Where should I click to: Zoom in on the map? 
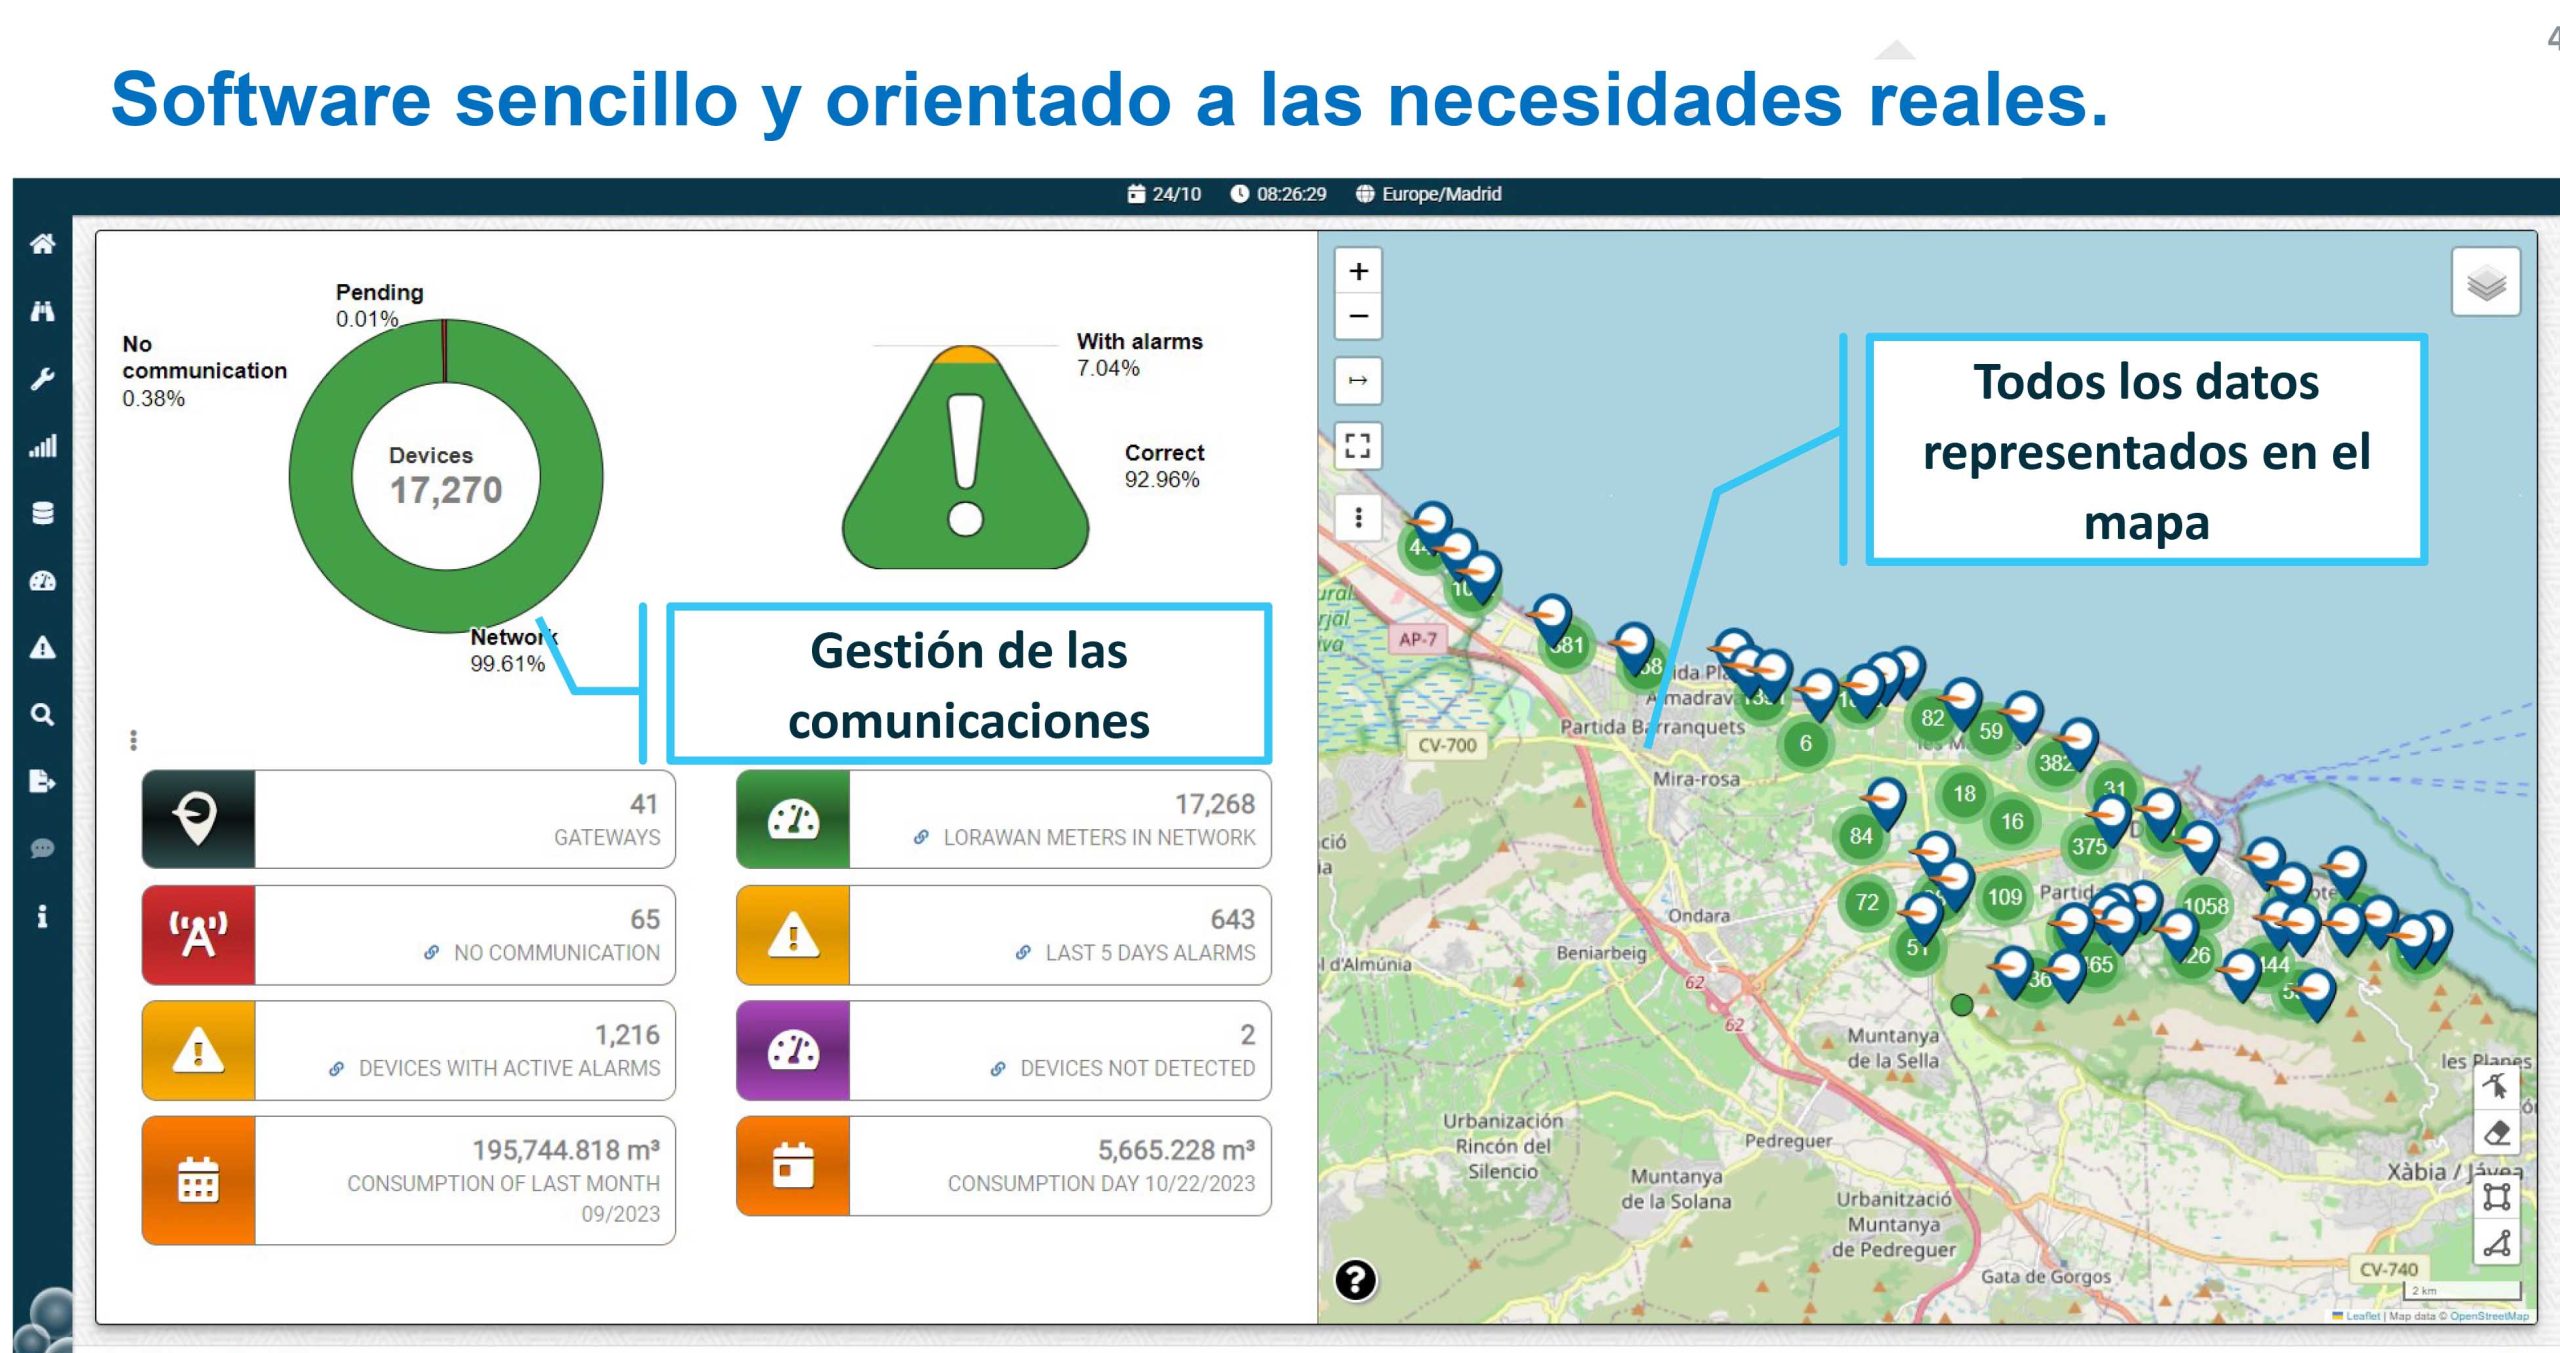click(1357, 271)
